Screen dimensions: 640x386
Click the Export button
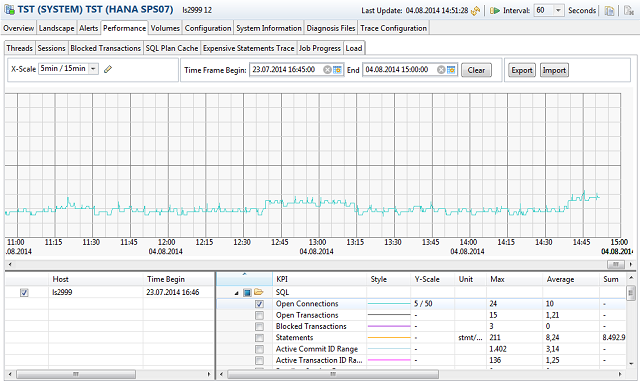(522, 70)
